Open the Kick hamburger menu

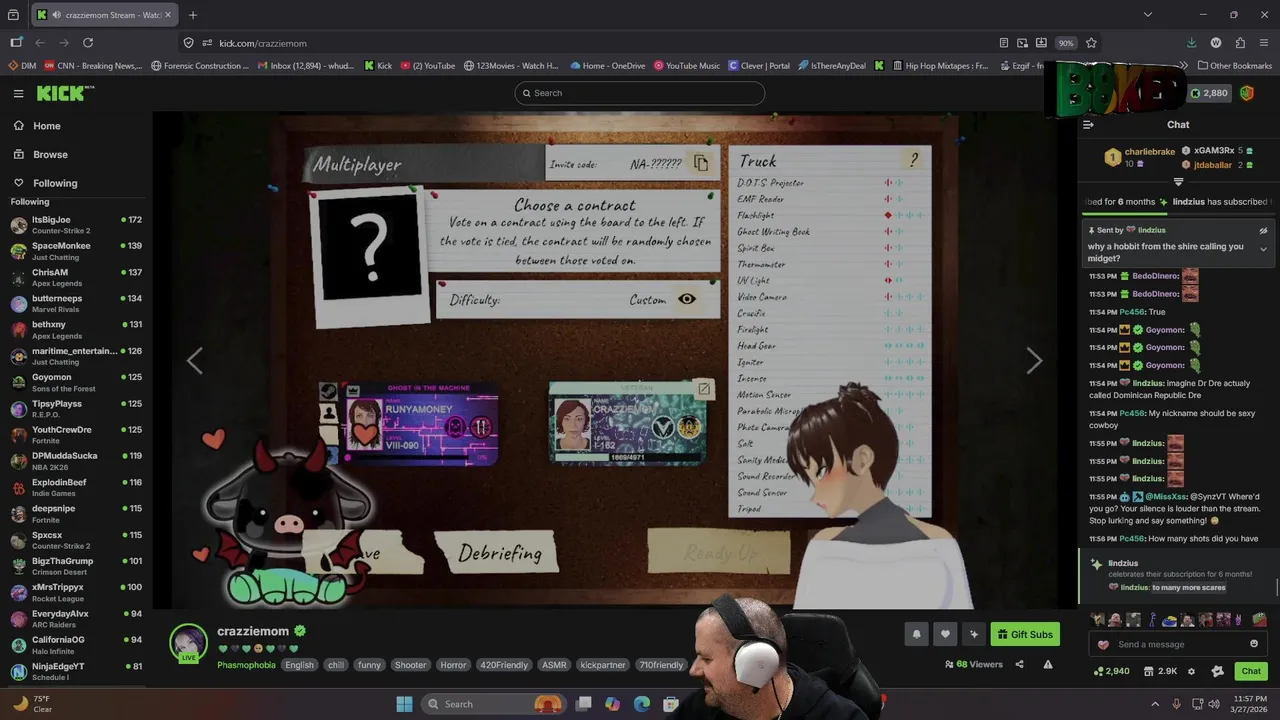click(x=18, y=93)
